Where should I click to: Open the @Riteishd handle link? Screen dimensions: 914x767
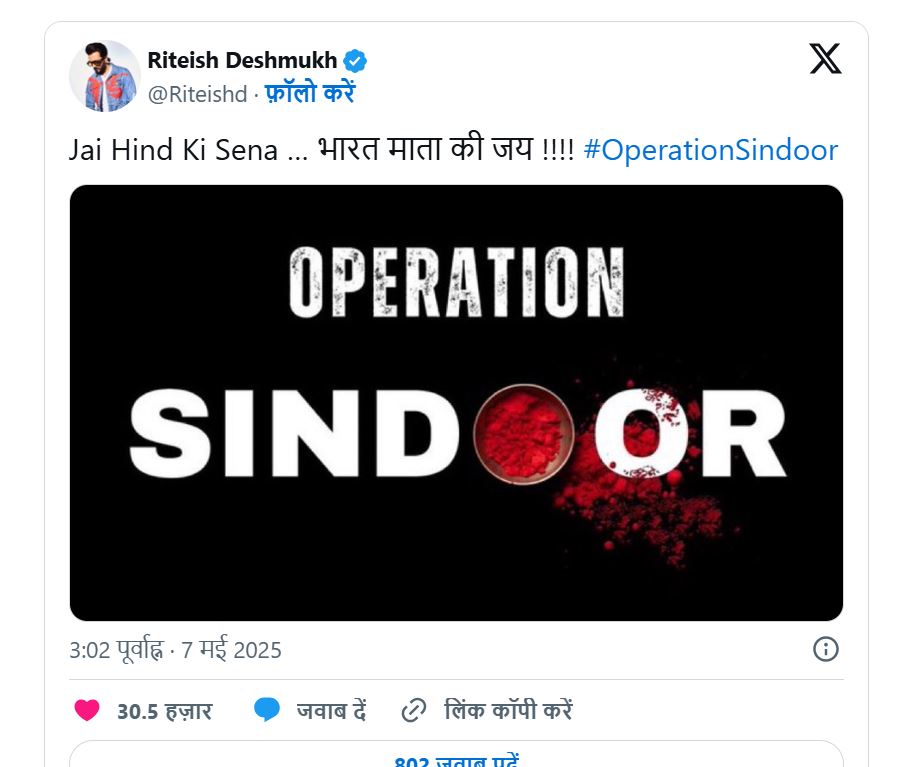[x=198, y=94]
